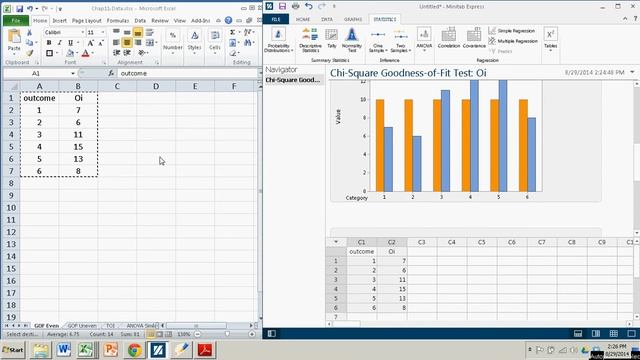Click the cell Borders icon in Excel

[x=49, y=53]
